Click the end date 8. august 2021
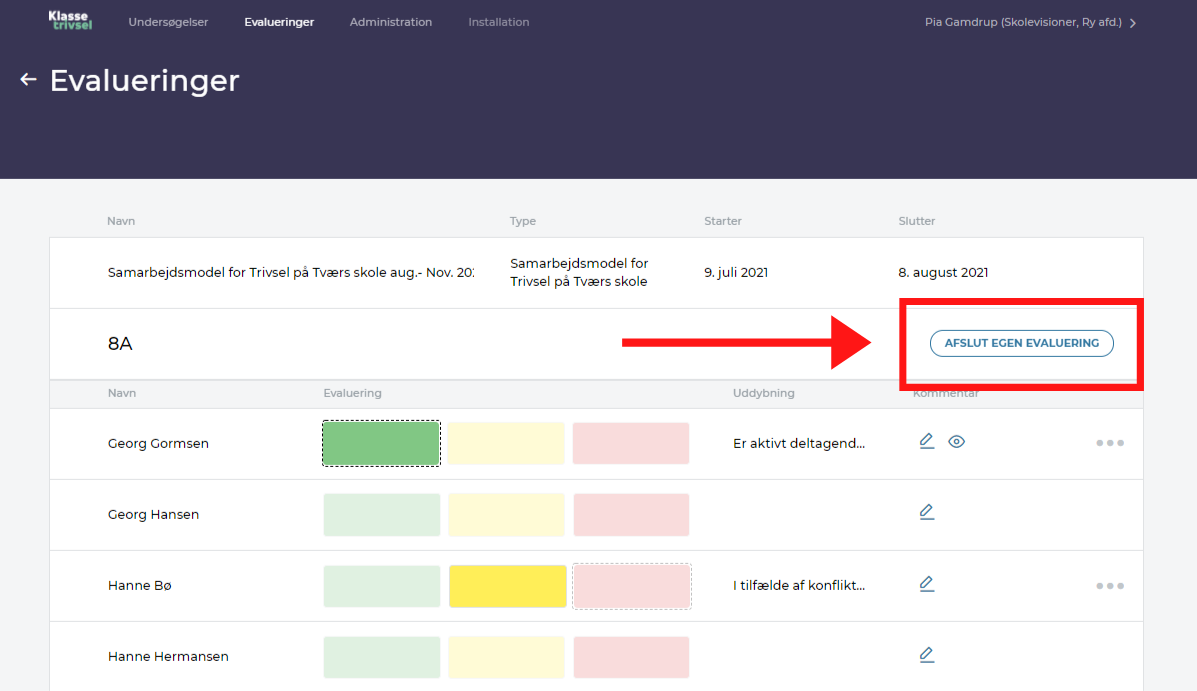The height and width of the screenshot is (691, 1197). point(943,273)
